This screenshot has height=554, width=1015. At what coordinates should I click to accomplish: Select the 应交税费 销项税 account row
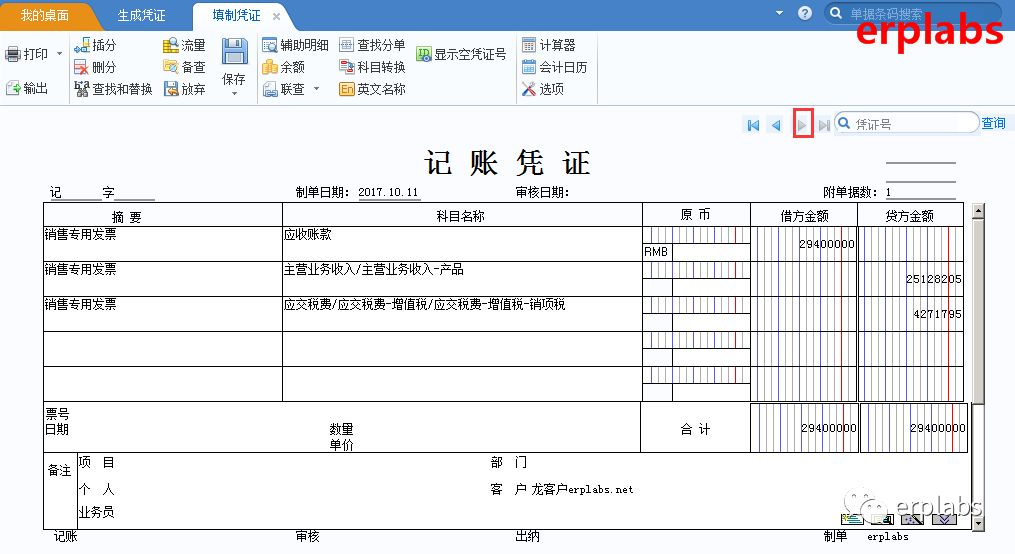pos(462,313)
